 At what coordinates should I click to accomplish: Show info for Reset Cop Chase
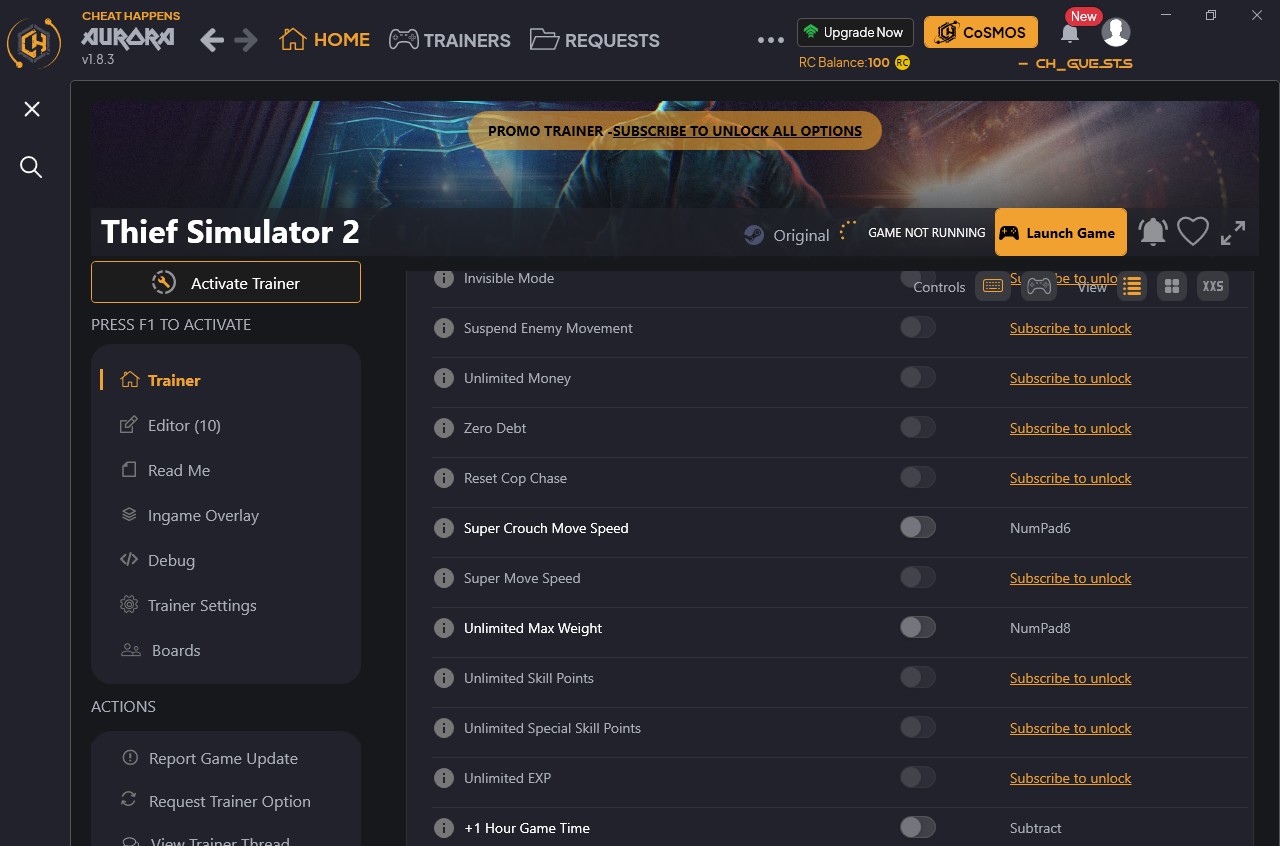[444, 478]
